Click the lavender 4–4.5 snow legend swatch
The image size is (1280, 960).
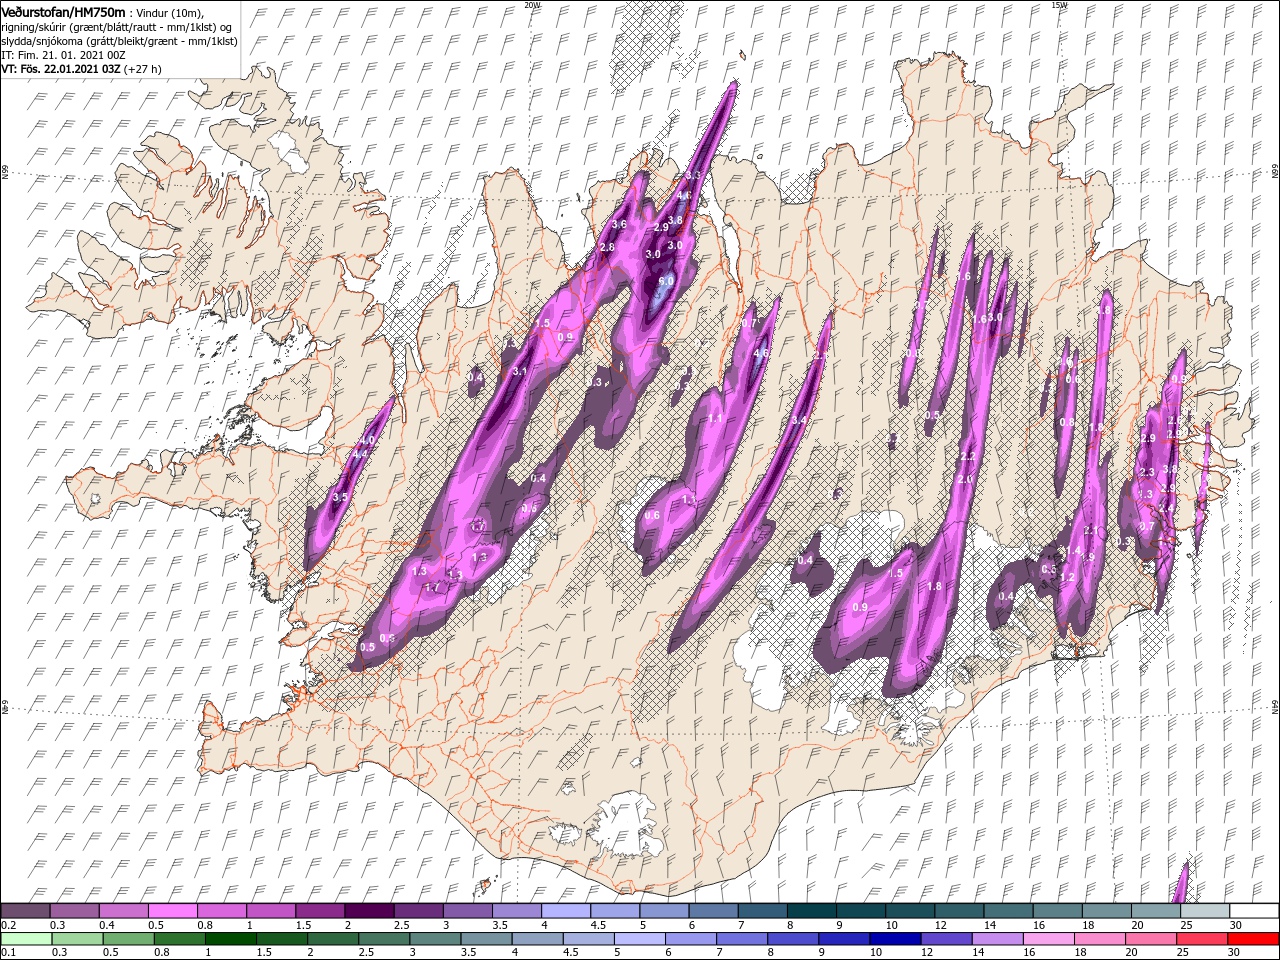(565, 911)
